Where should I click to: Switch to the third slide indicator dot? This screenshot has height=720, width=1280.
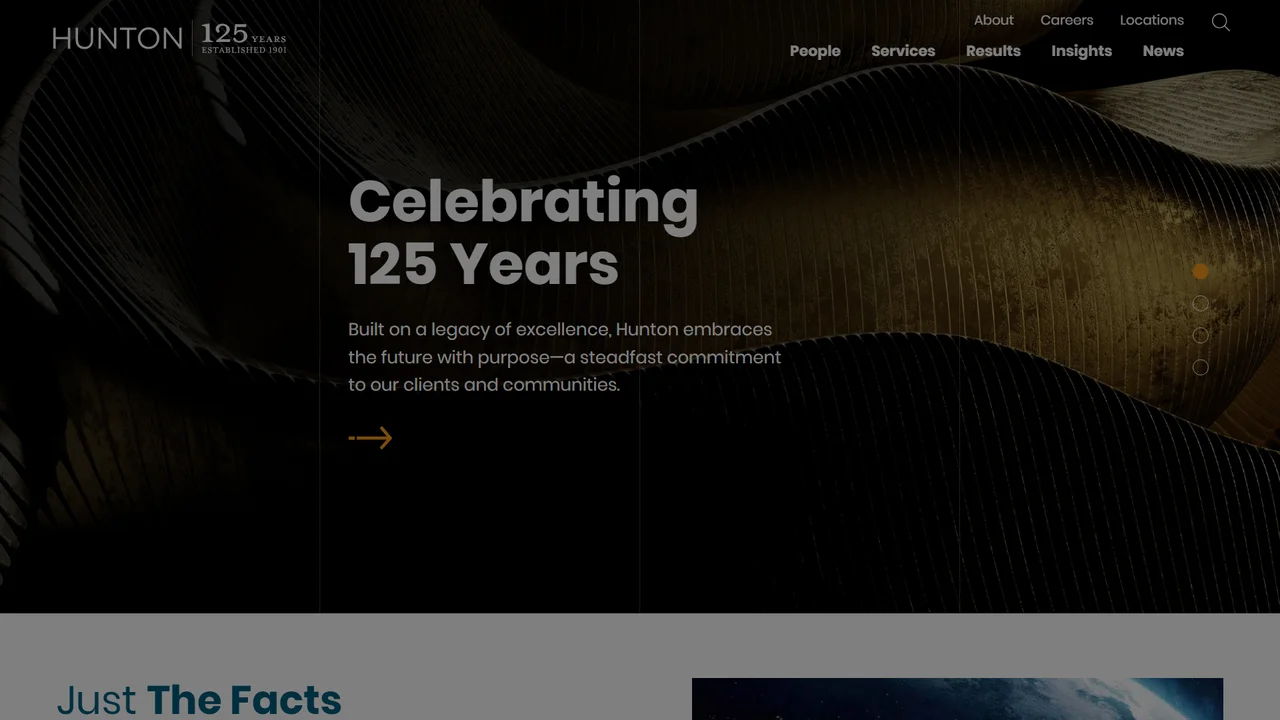(x=1201, y=335)
